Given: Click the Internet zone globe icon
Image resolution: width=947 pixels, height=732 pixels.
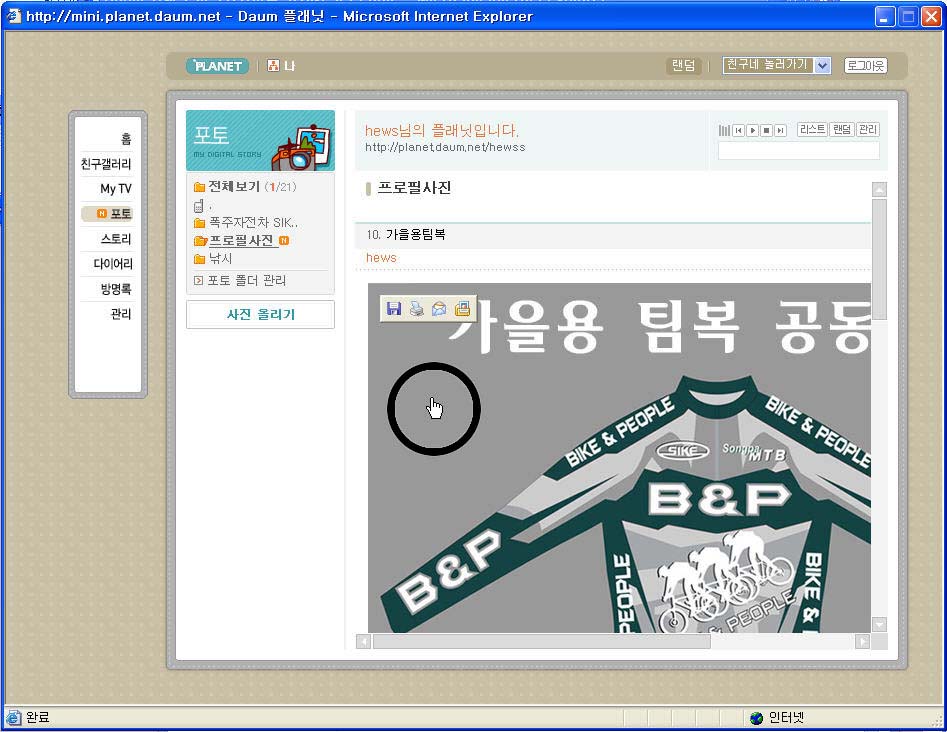Looking at the screenshot, I should tap(756, 718).
